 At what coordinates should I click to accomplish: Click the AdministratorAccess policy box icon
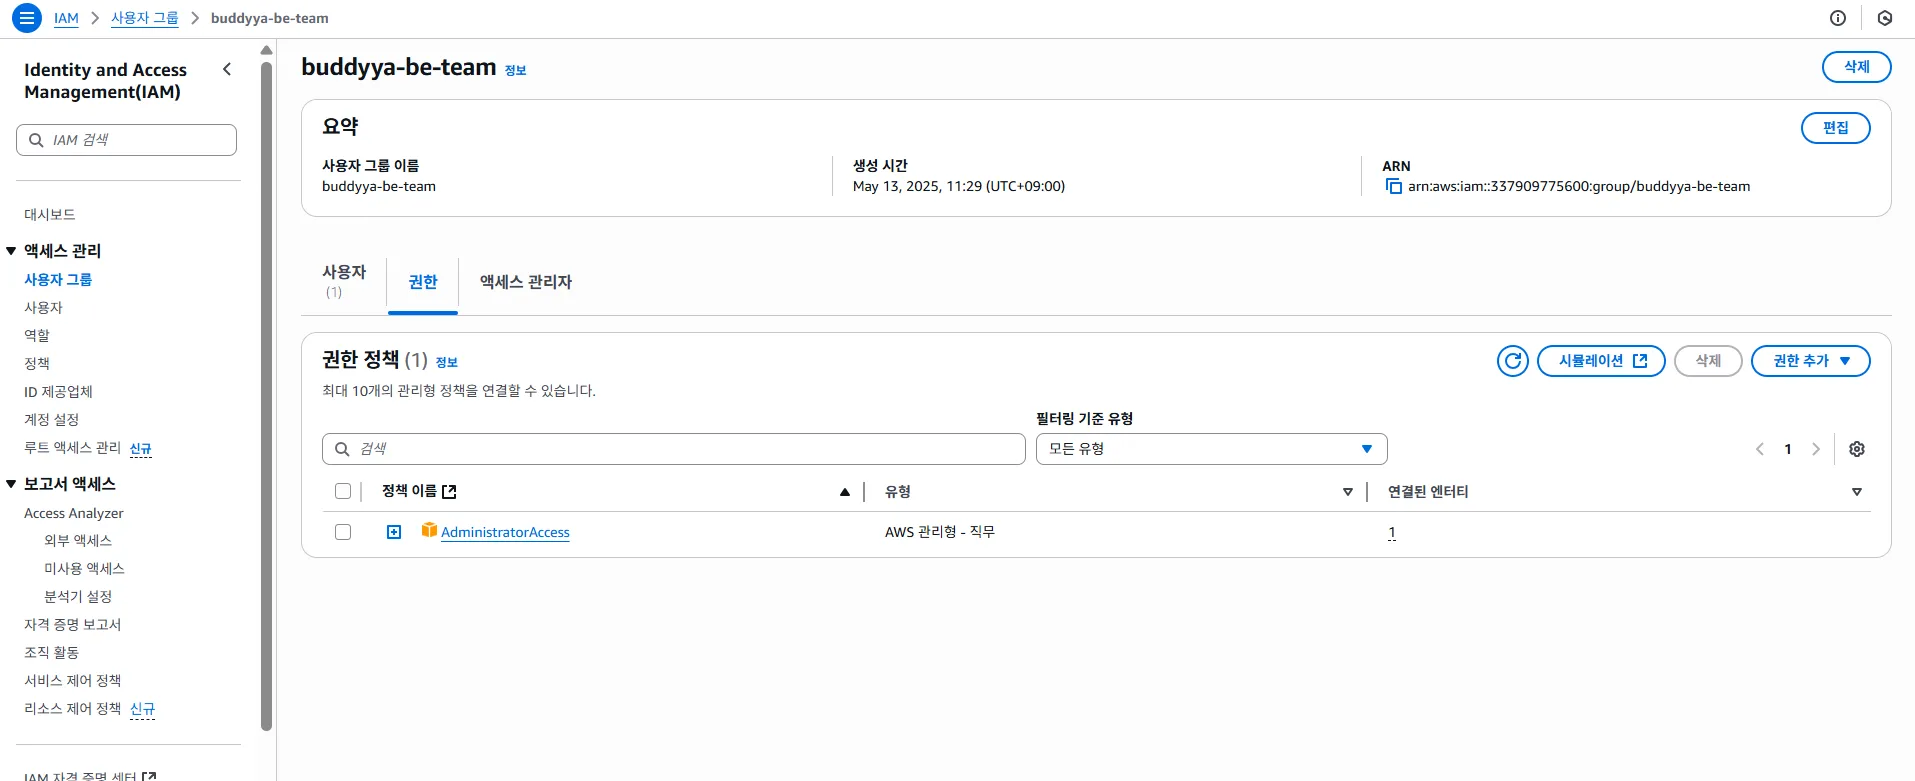click(x=429, y=530)
